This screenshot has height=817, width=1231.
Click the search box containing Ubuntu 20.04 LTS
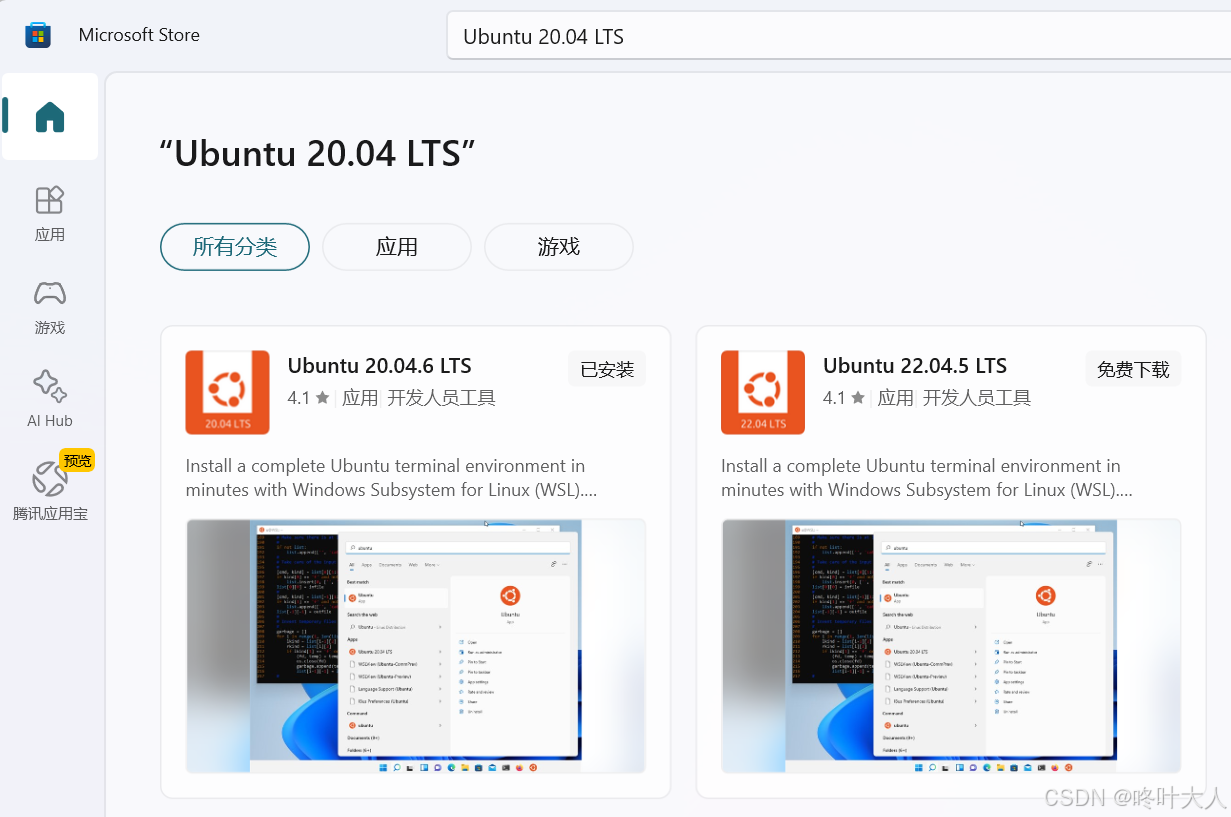point(838,36)
